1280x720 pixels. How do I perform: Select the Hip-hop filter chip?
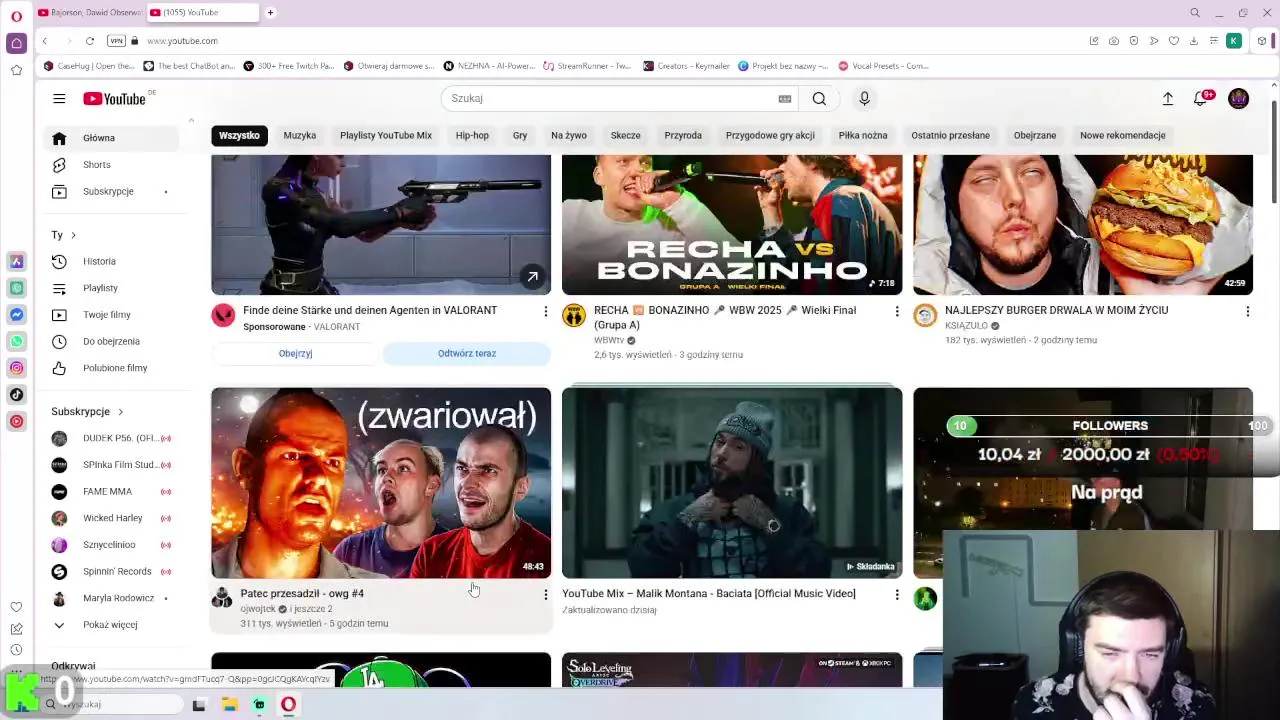pos(472,135)
